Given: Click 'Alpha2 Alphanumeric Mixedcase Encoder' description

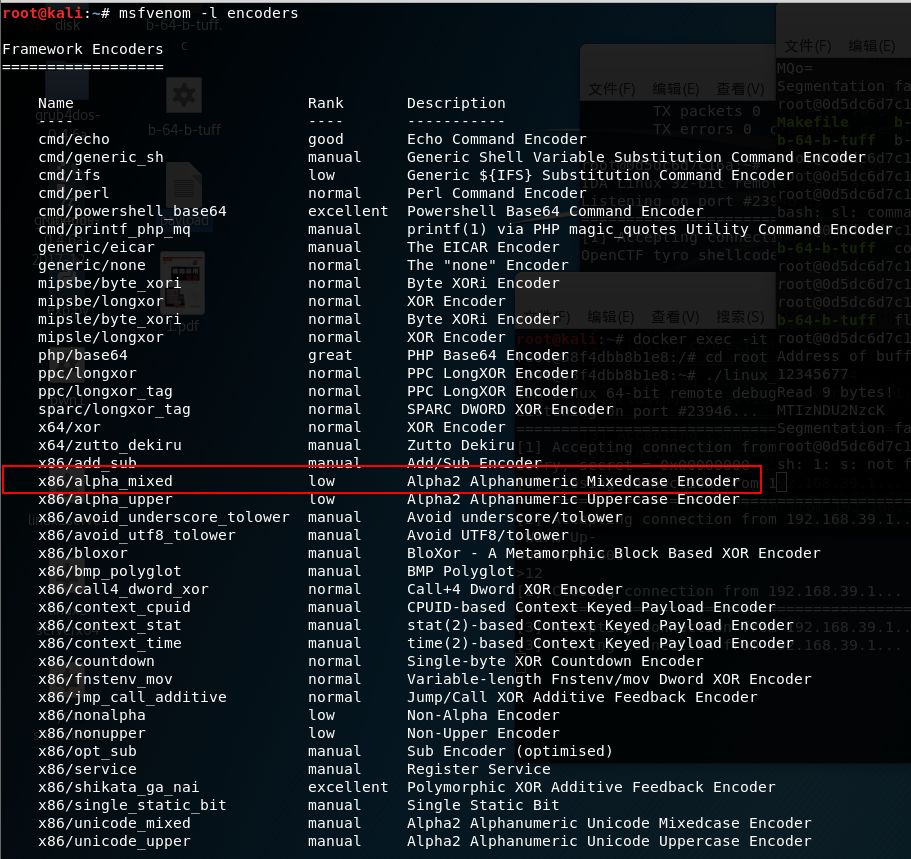Looking at the screenshot, I should click(x=573, y=481).
